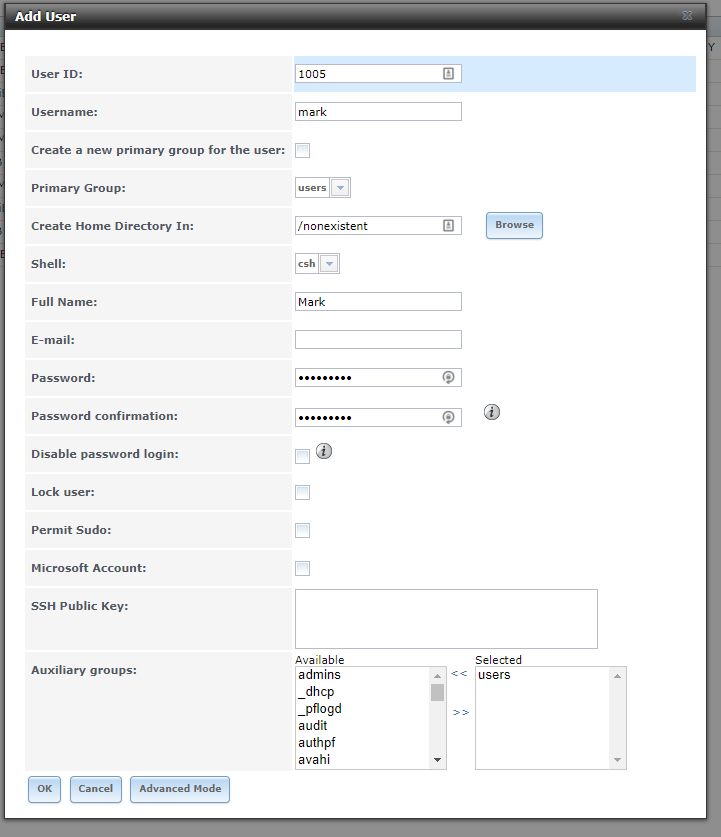Click Available list scroll down arrow
This screenshot has width=721, height=837.
pyautogui.click(x=438, y=760)
